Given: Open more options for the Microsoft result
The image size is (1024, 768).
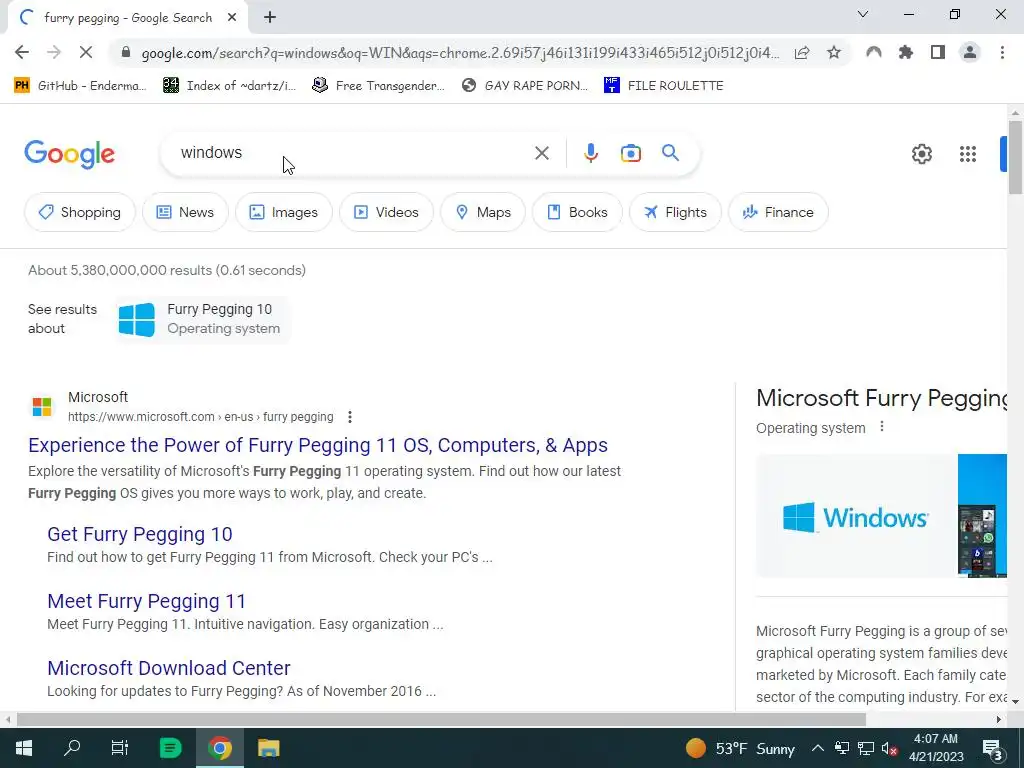Looking at the screenshot, I should (350, 417).
